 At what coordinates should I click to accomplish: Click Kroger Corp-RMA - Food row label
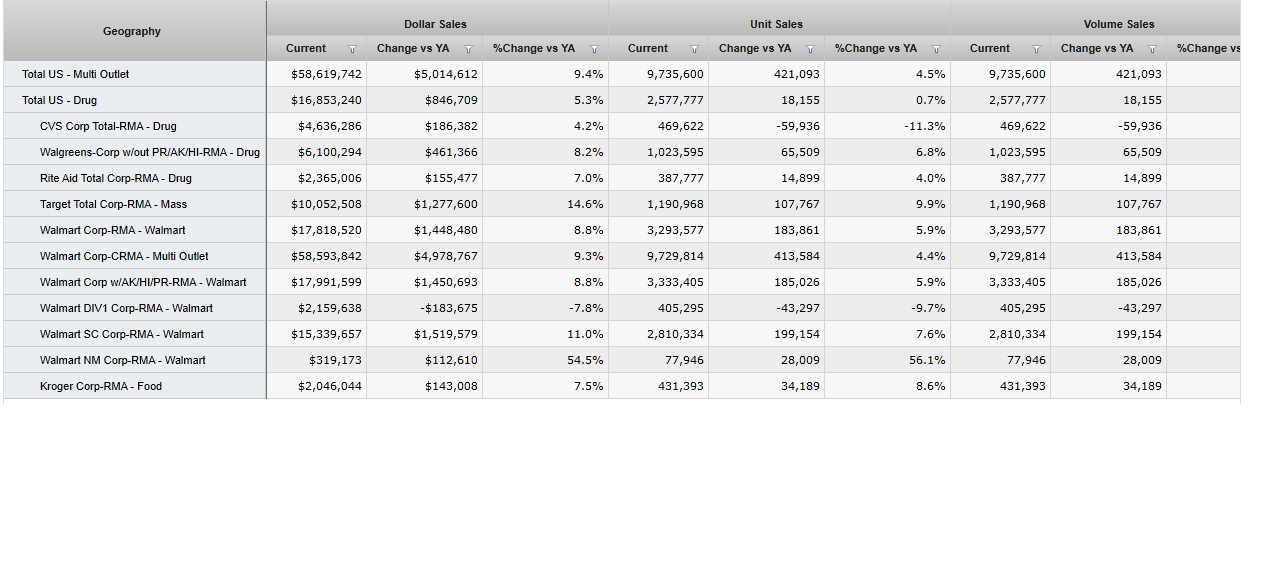101,386
